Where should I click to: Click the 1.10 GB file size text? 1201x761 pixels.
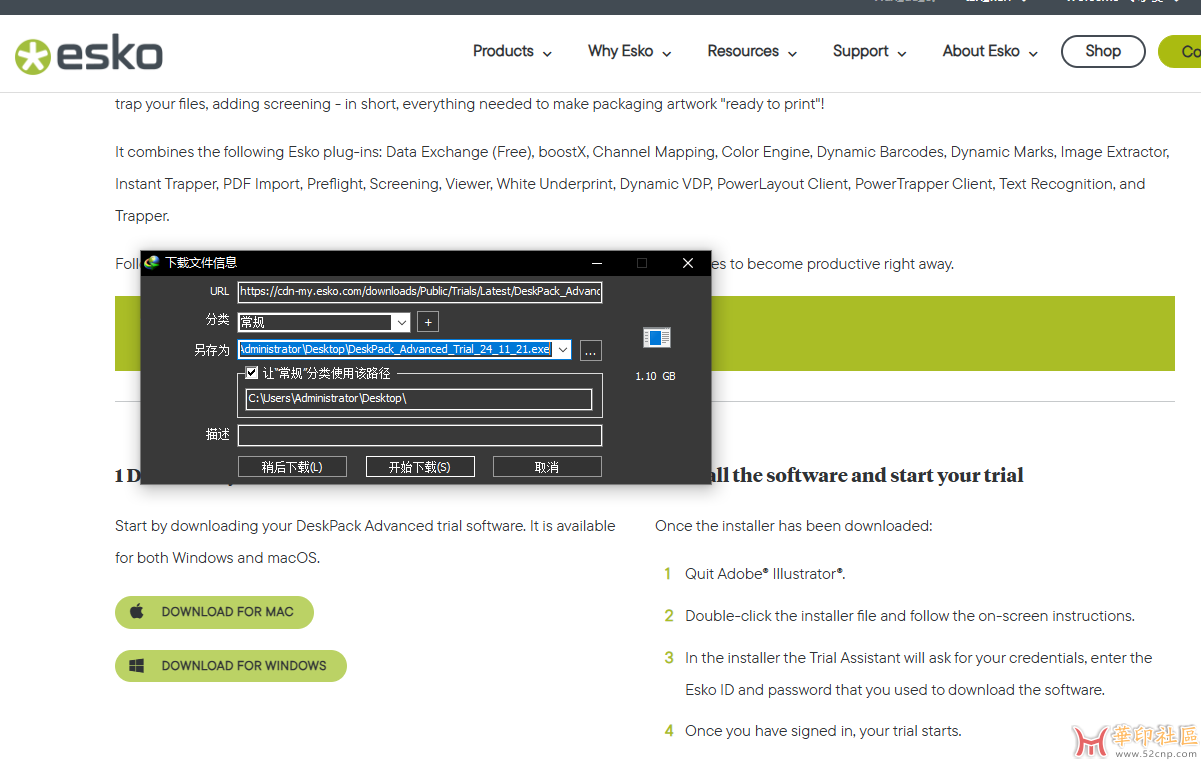pos(656,377)
